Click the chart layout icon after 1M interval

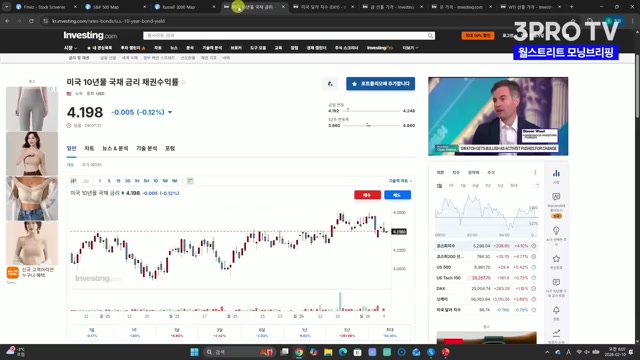(190, 181)
